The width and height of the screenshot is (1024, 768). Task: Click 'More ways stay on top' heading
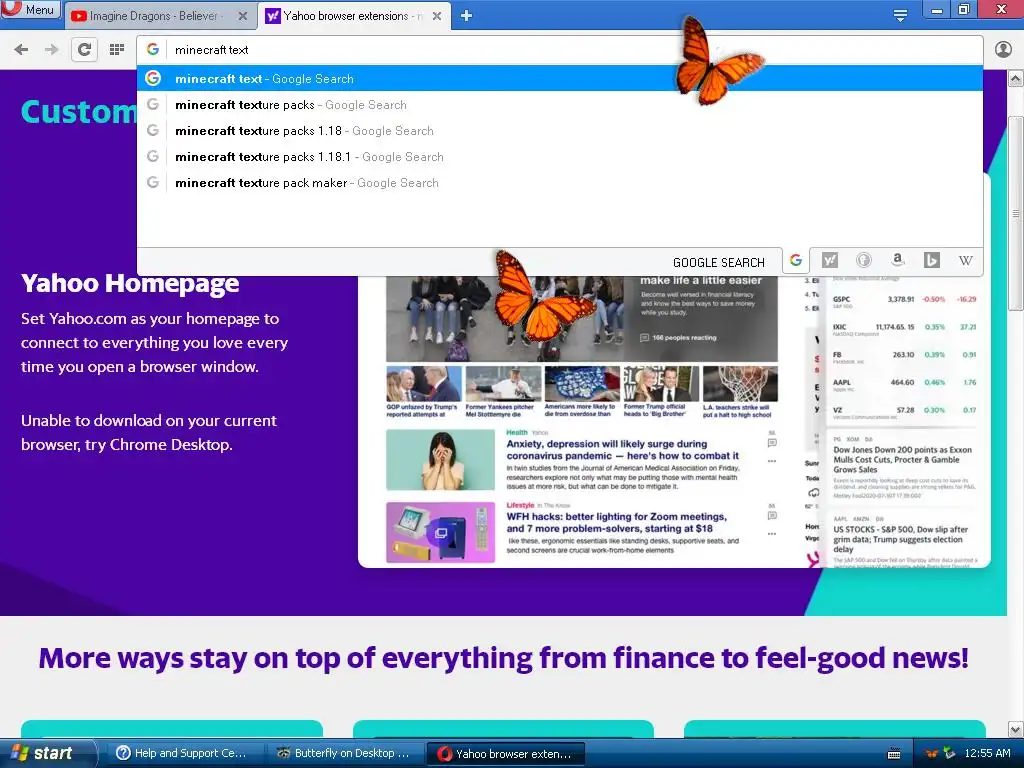coord(504,658)
